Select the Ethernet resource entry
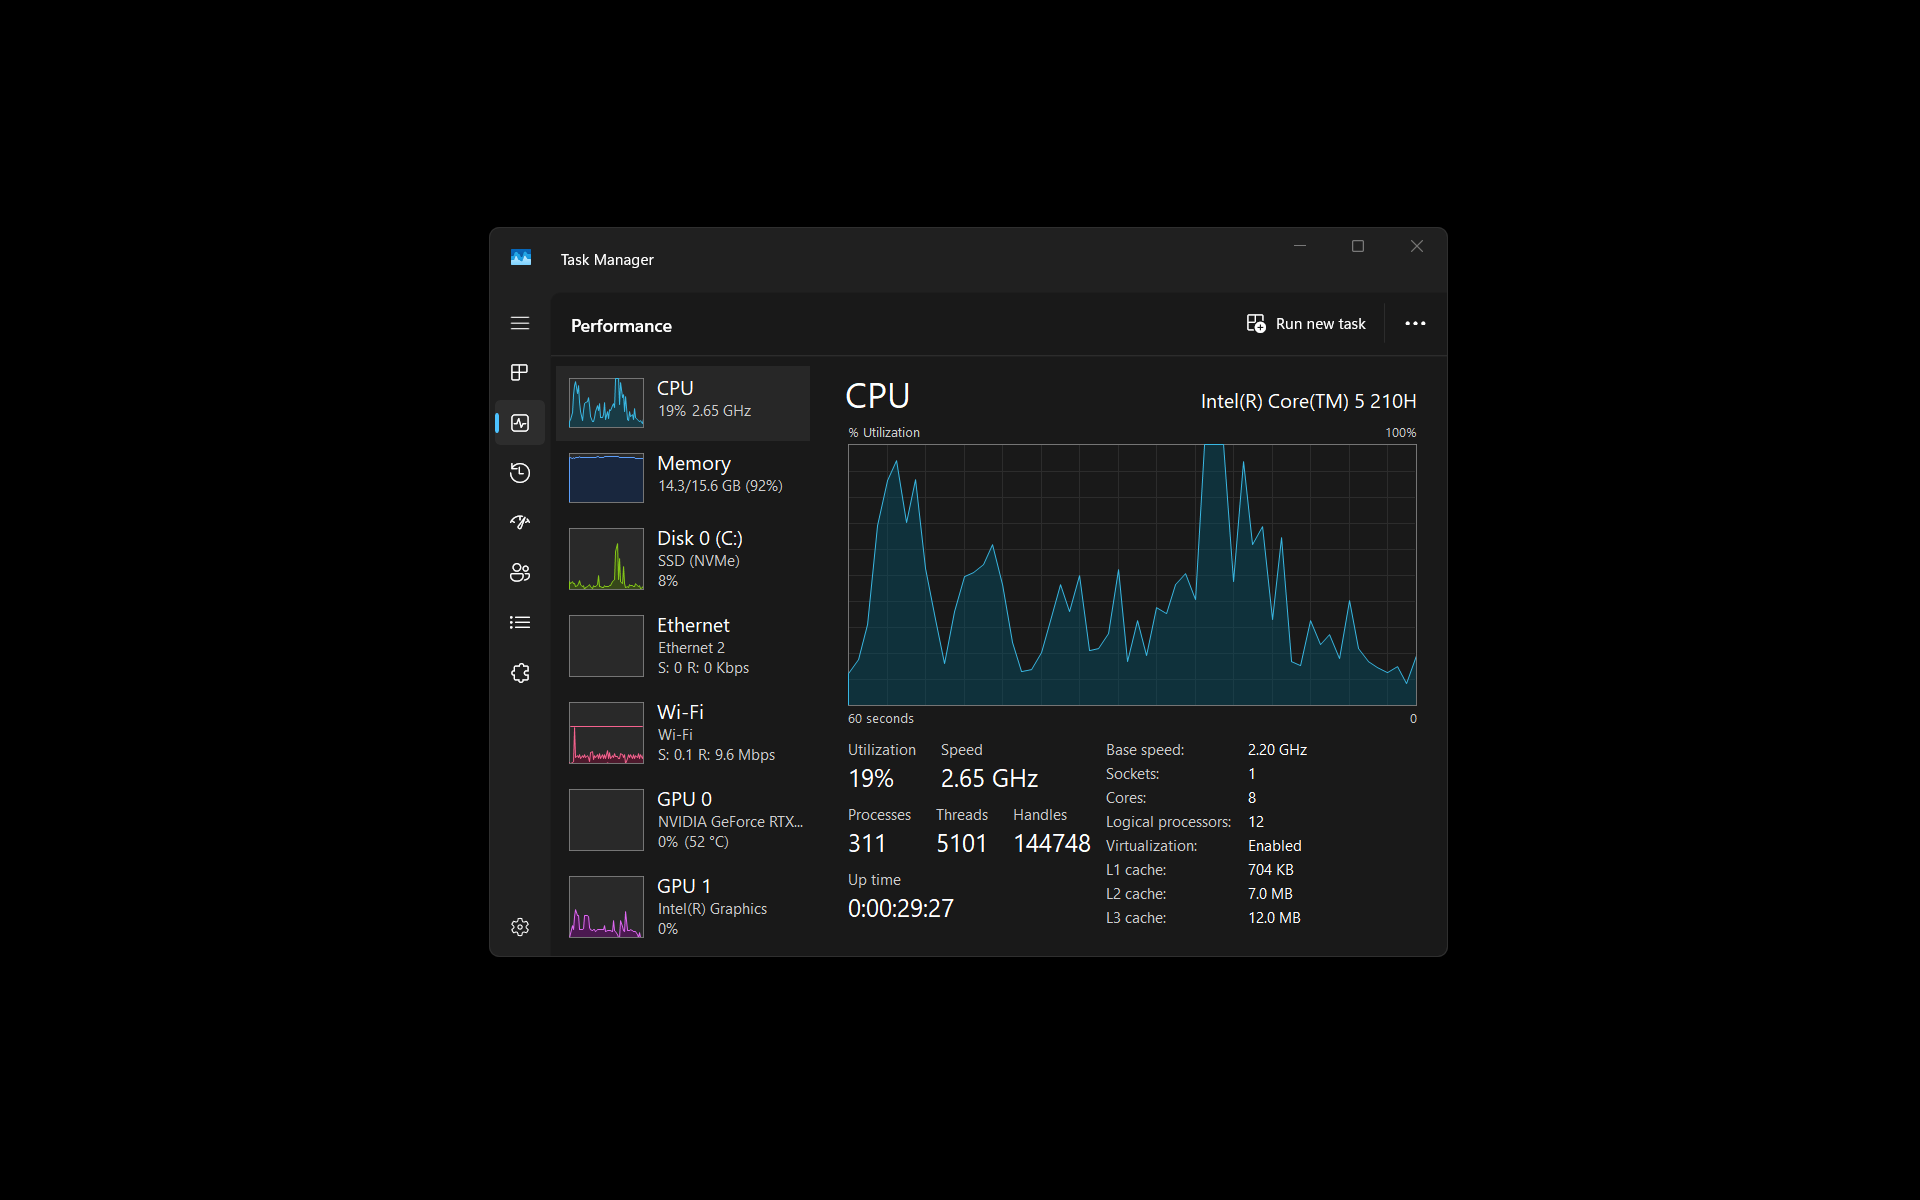Image resolution: width=1920 pixels, height=1200 pixels. tap(683, 646)
